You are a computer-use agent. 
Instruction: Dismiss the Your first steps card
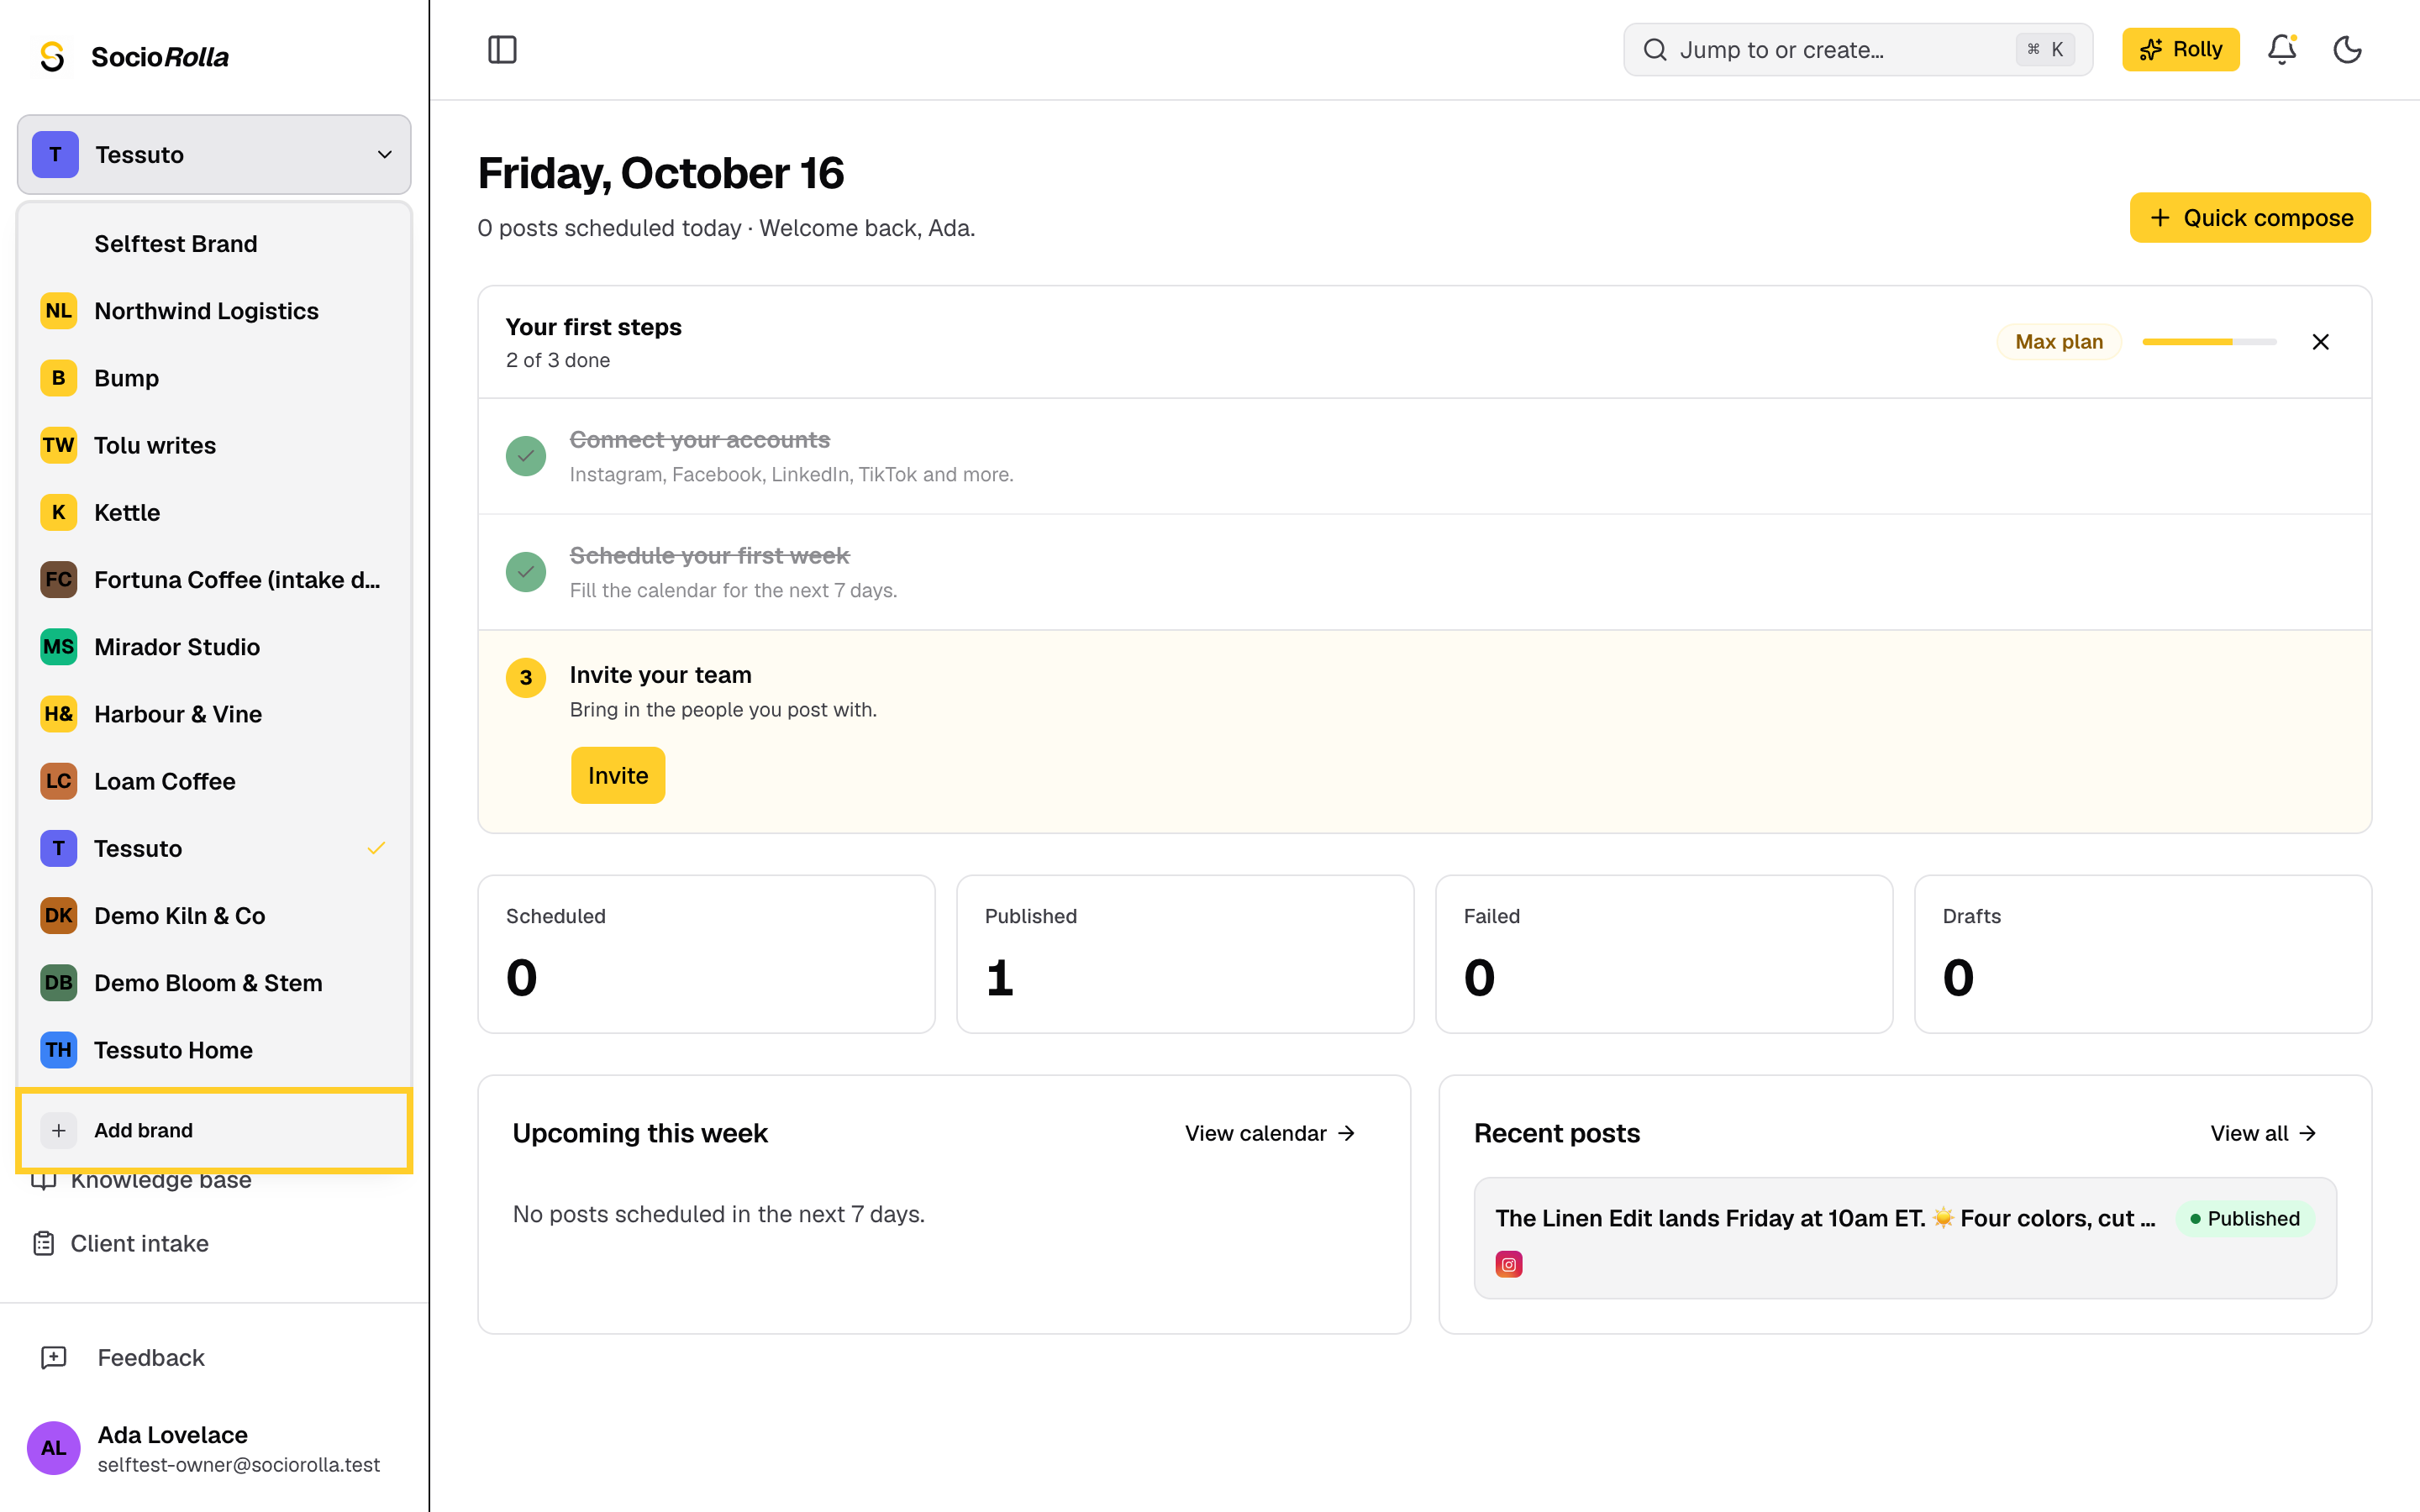2320,342
